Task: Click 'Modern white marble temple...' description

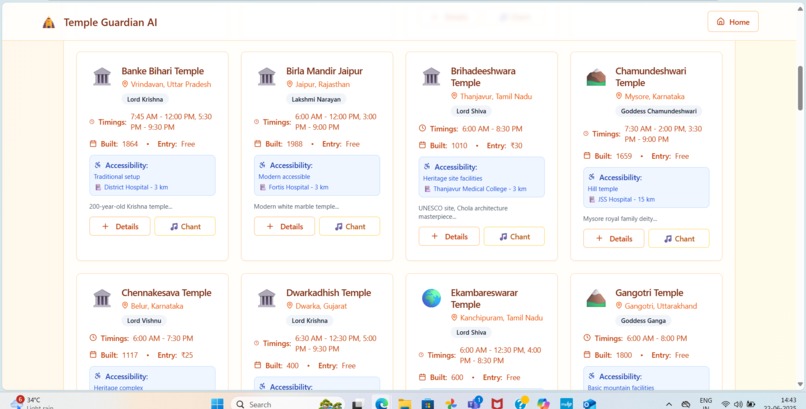Action: (x=296, y=207)
